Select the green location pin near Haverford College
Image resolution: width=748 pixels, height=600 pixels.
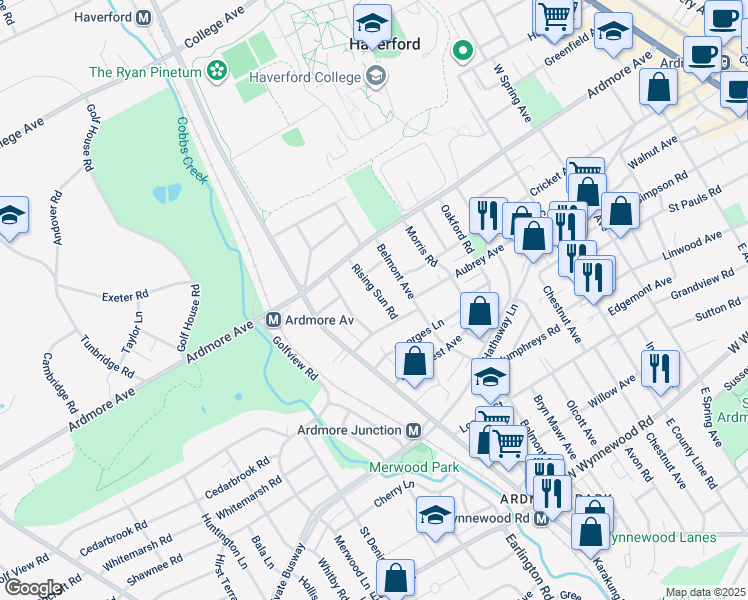coord(462,52)
